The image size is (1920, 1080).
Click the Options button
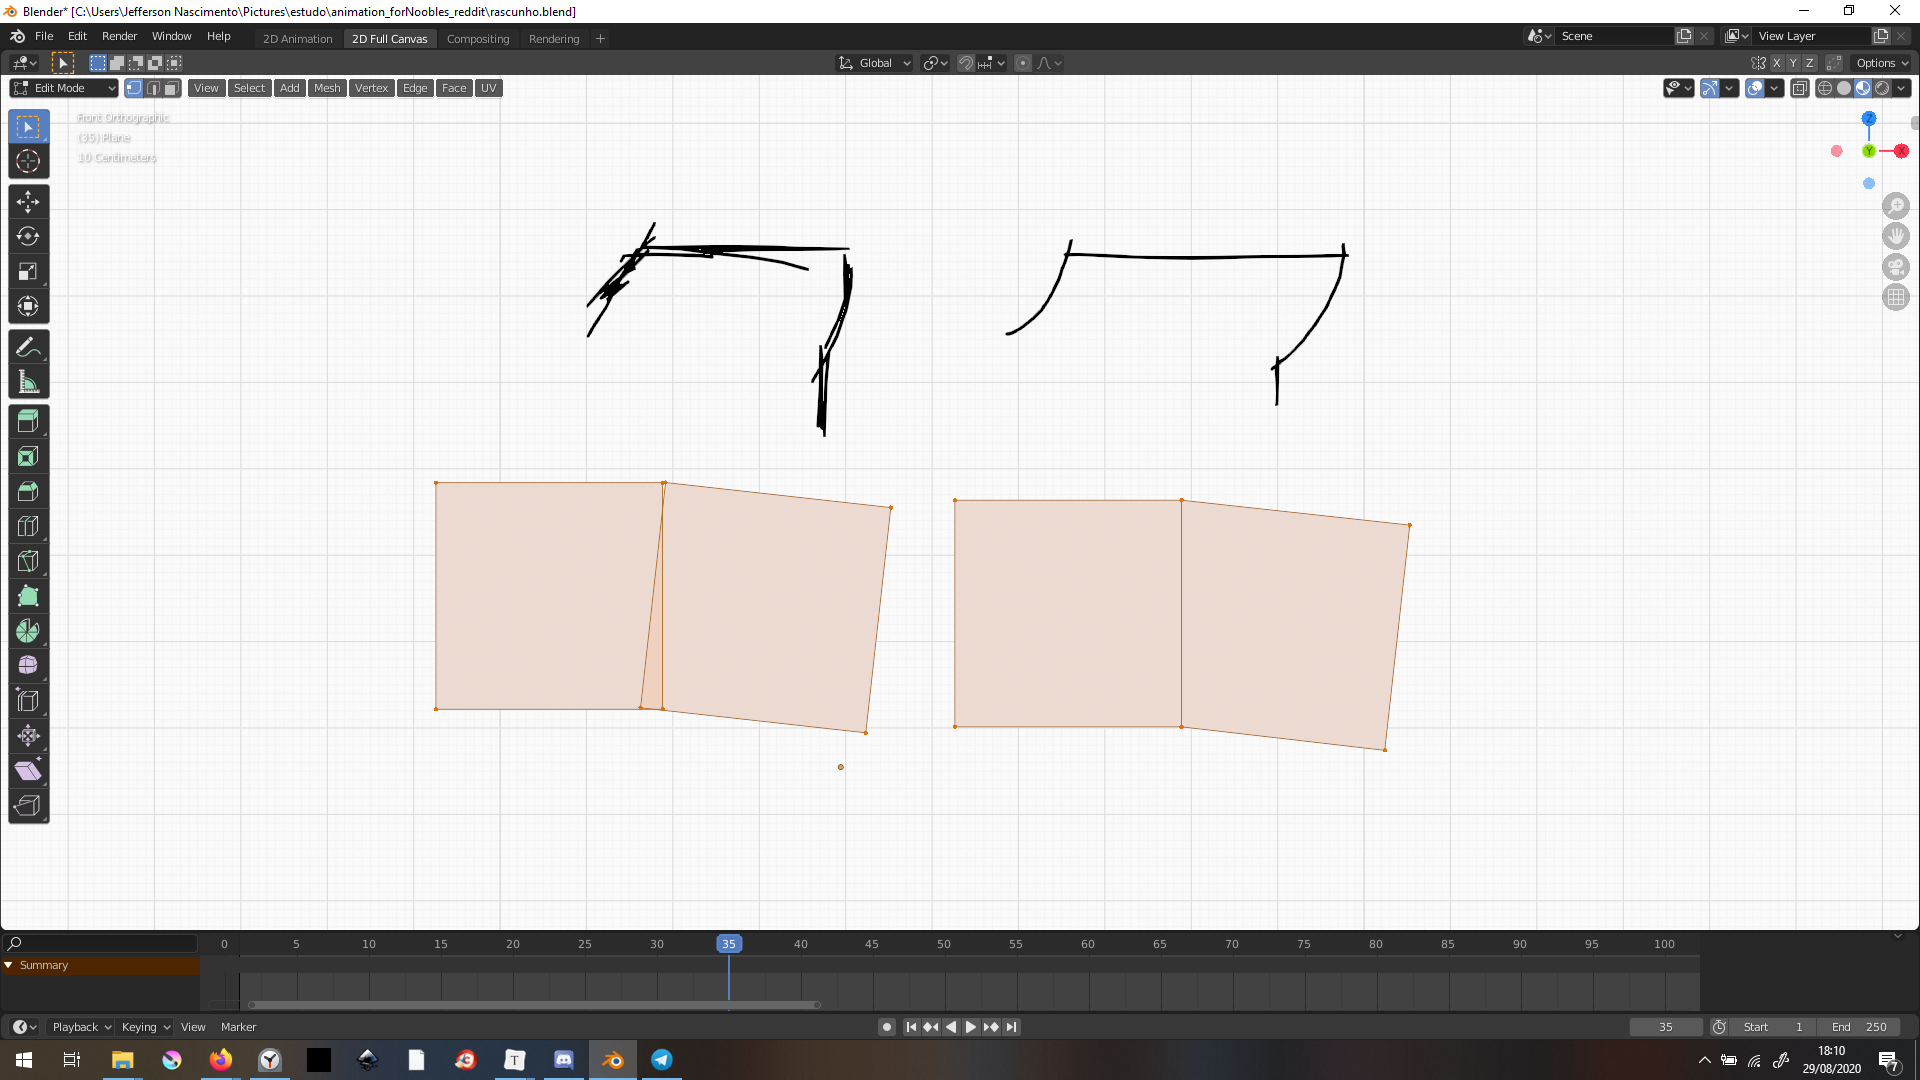pyautogui.click(x=1882, y=63)
